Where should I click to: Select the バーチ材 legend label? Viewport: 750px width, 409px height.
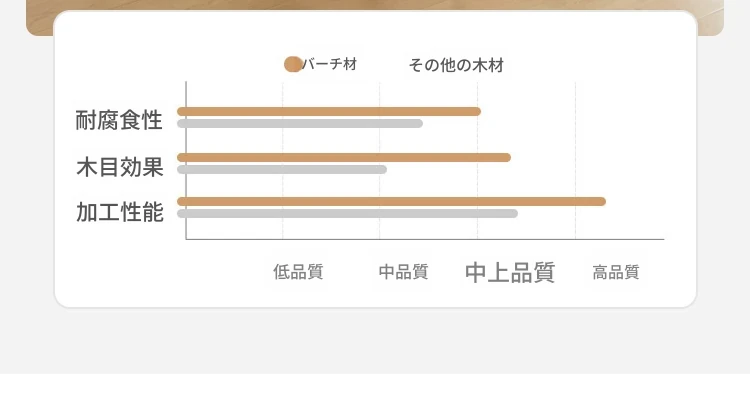(330, 64)
